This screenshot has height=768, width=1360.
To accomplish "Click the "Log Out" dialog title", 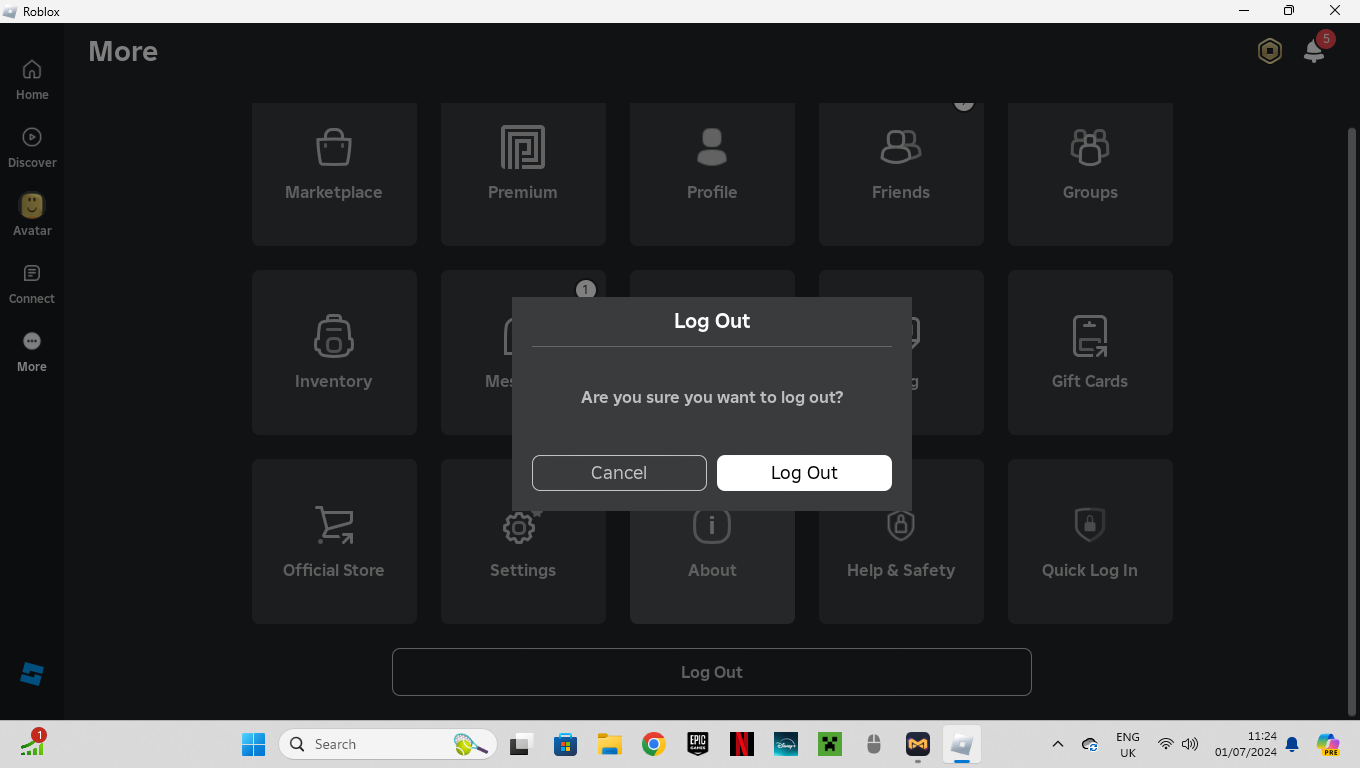I will pos(712,321).
